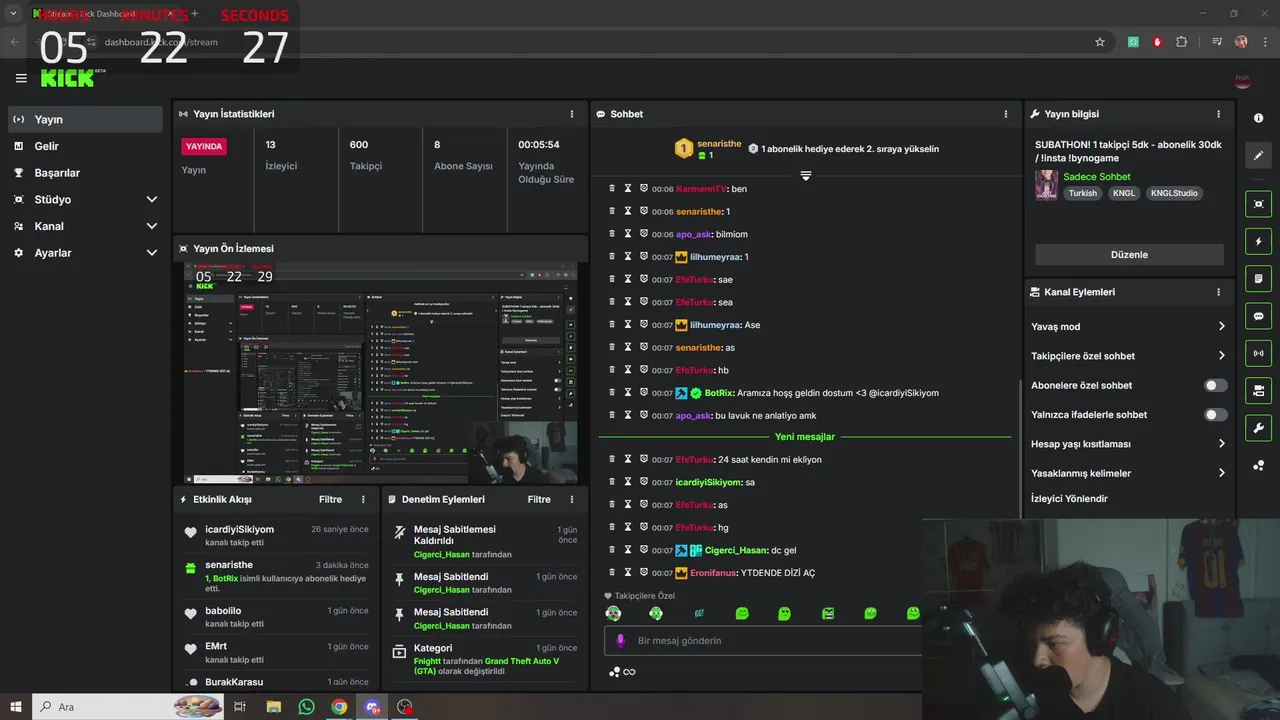Insert the 'GG' emote above the message box
The image size is (1280, 720).
(x=699, y=613)
